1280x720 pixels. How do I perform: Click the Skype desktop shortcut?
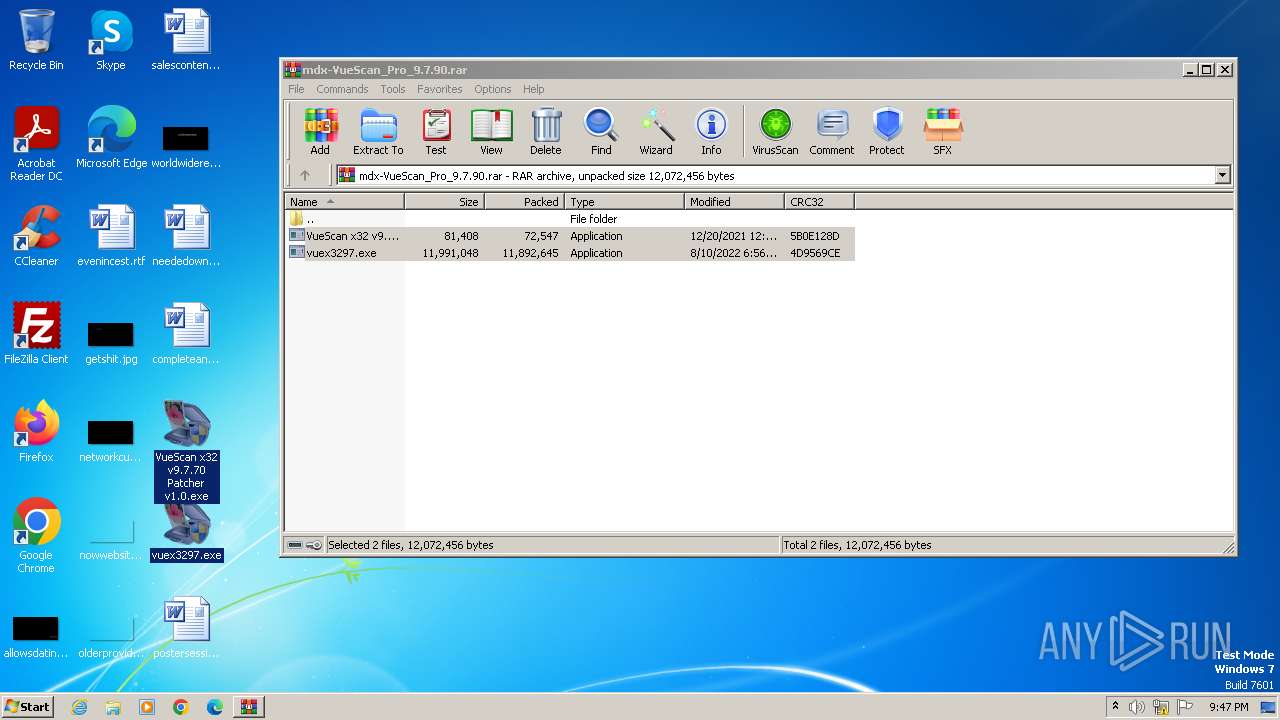[x=110, y=40]
